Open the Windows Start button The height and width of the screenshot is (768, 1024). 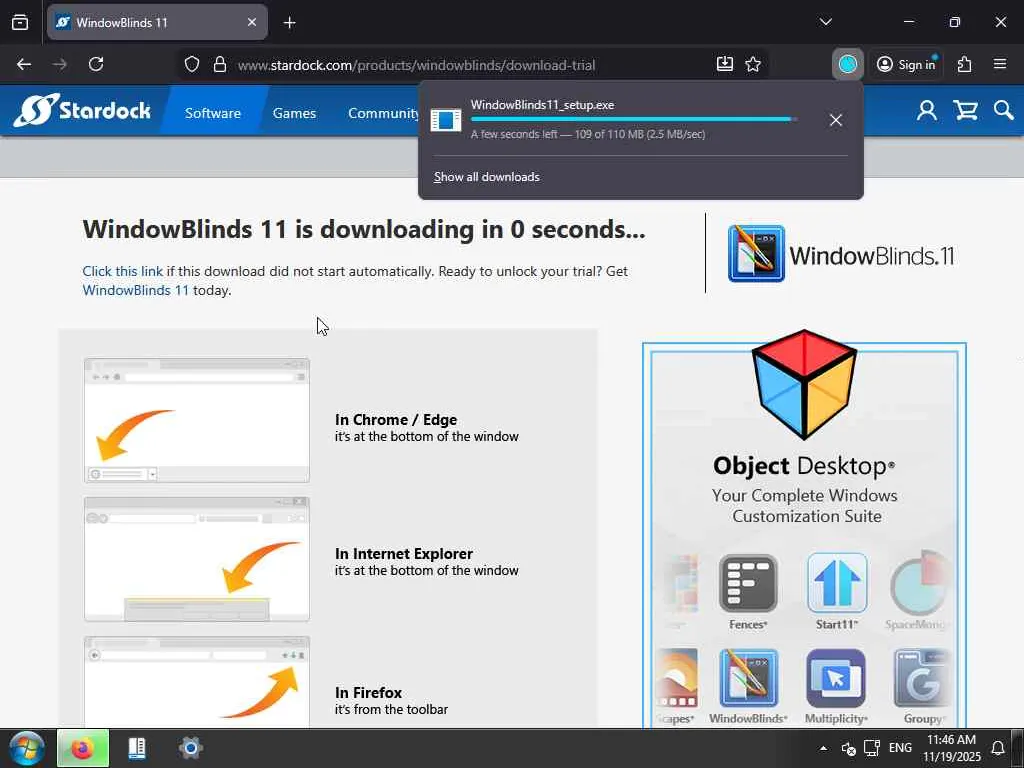click(27, 748)
